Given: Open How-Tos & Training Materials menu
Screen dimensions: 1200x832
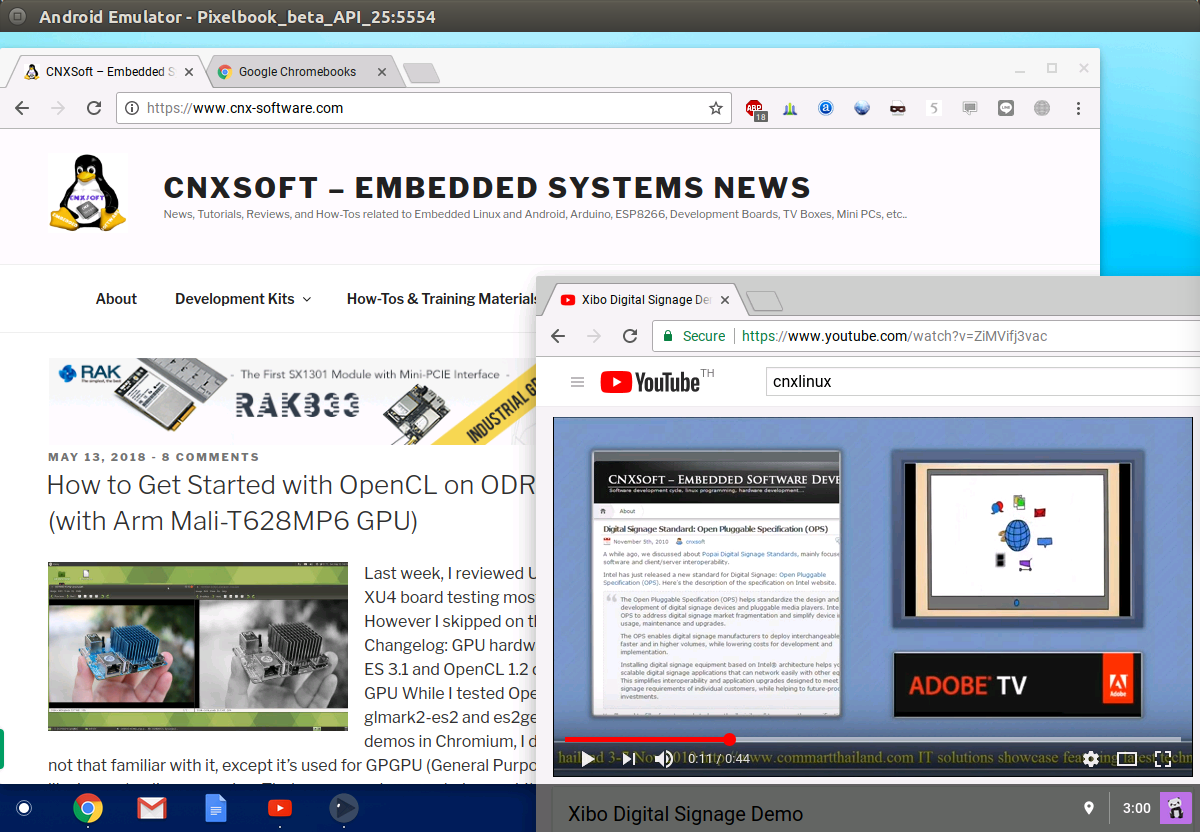Looking at the screenshot, I should 442,299.
